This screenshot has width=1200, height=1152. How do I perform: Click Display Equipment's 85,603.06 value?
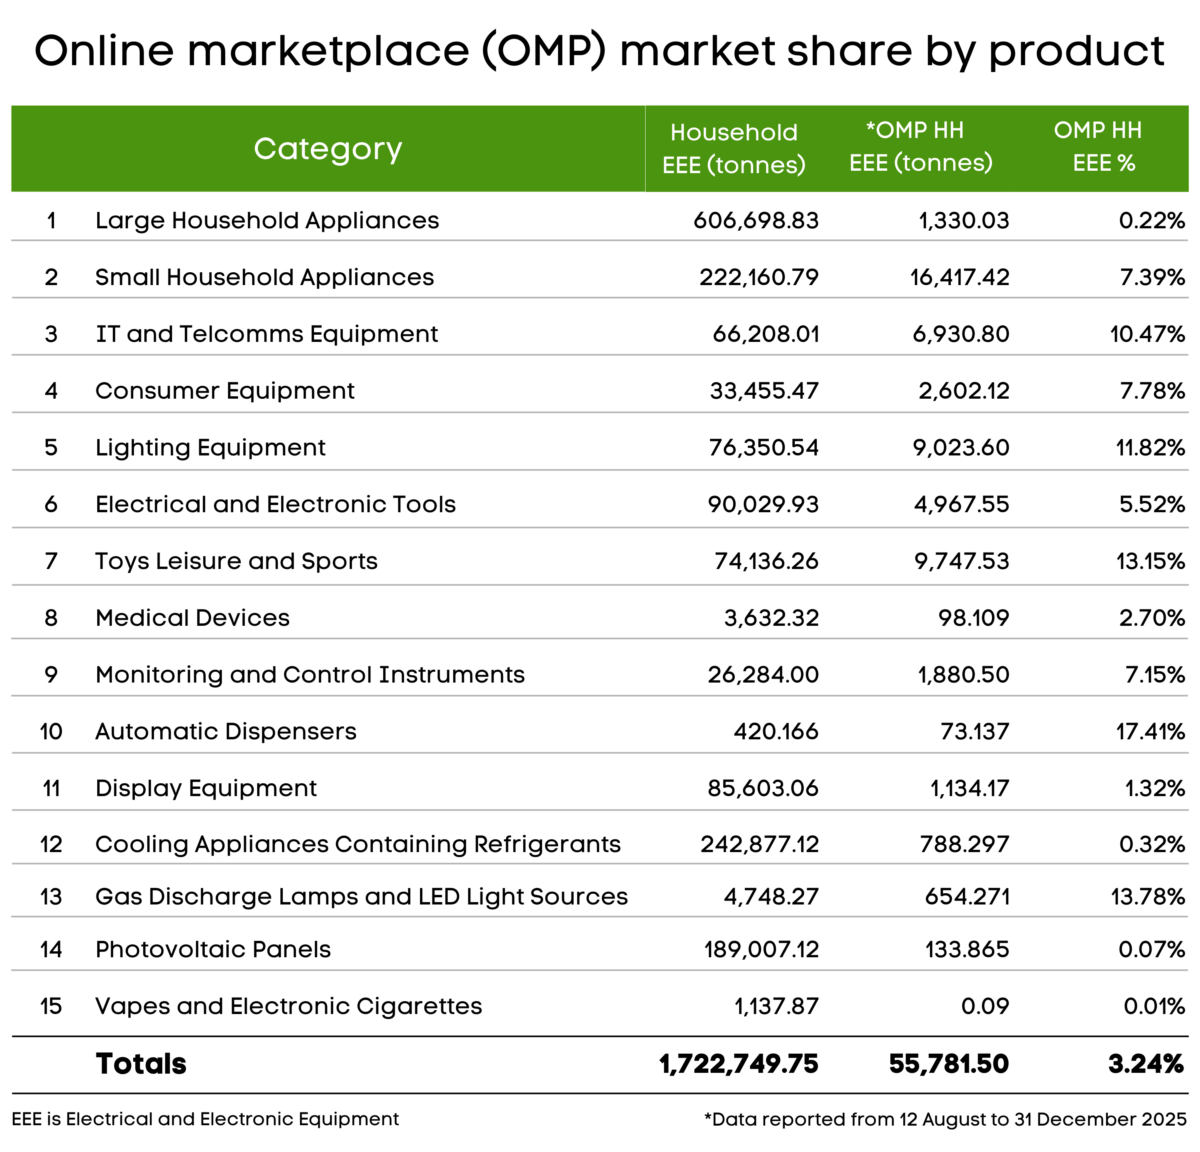pyautogui.click(x=762, y=789)
